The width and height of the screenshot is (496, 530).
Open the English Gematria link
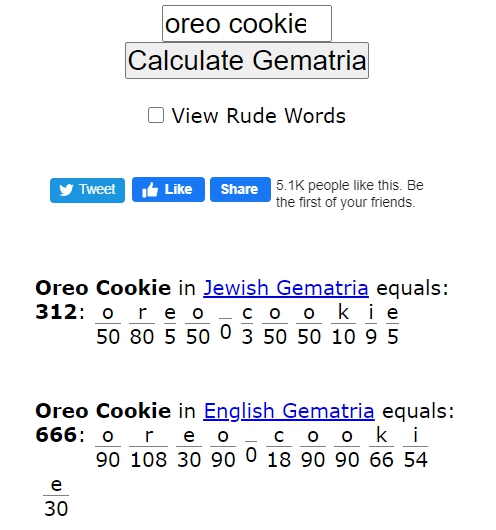point(289,411)
